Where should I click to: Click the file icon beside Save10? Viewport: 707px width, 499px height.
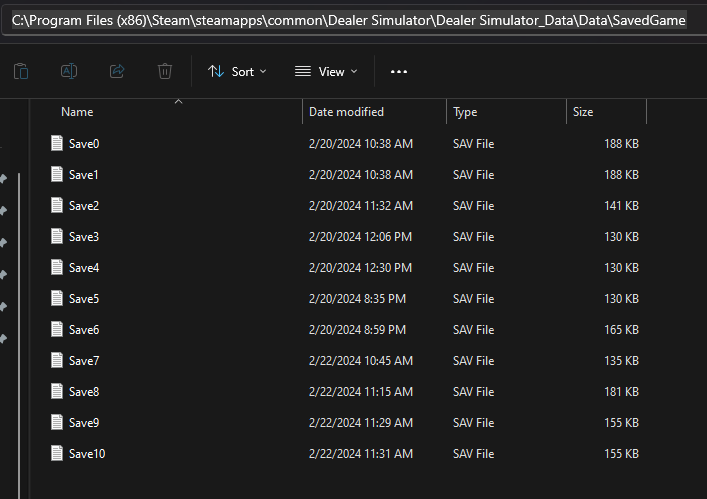pos(57,454)
